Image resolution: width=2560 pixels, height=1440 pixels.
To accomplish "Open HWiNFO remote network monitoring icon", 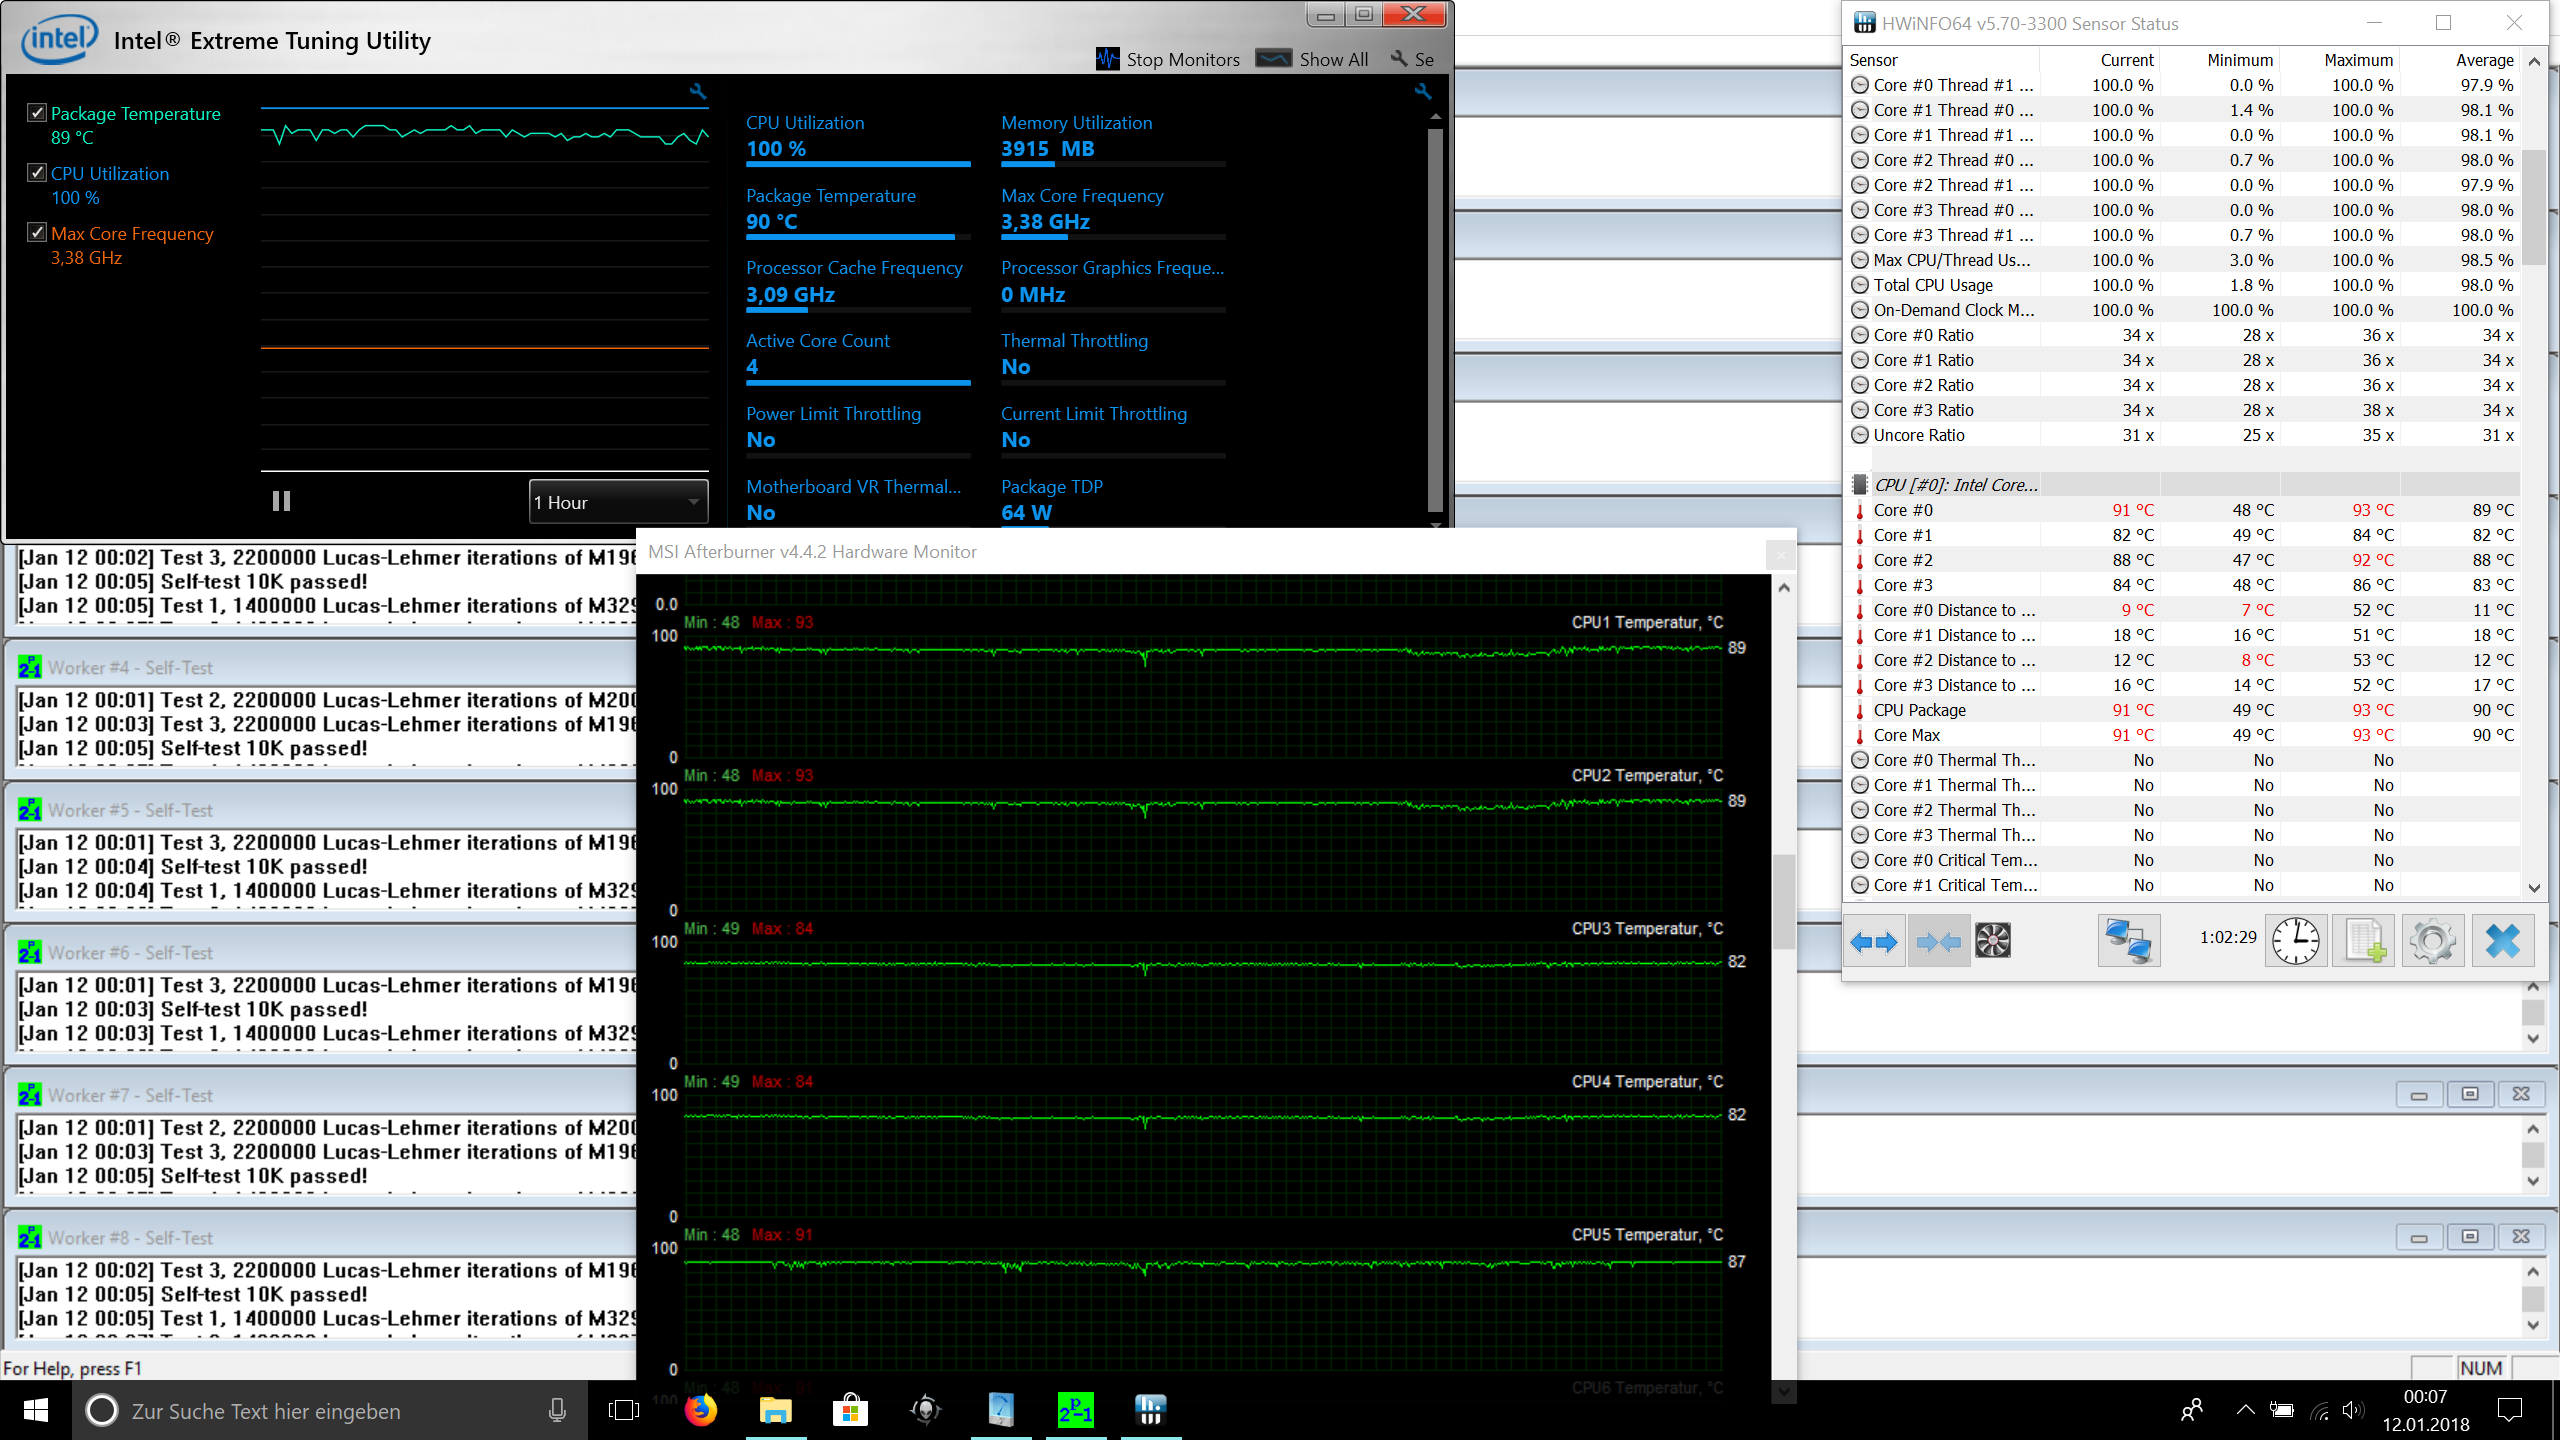I will point(2128,941).
